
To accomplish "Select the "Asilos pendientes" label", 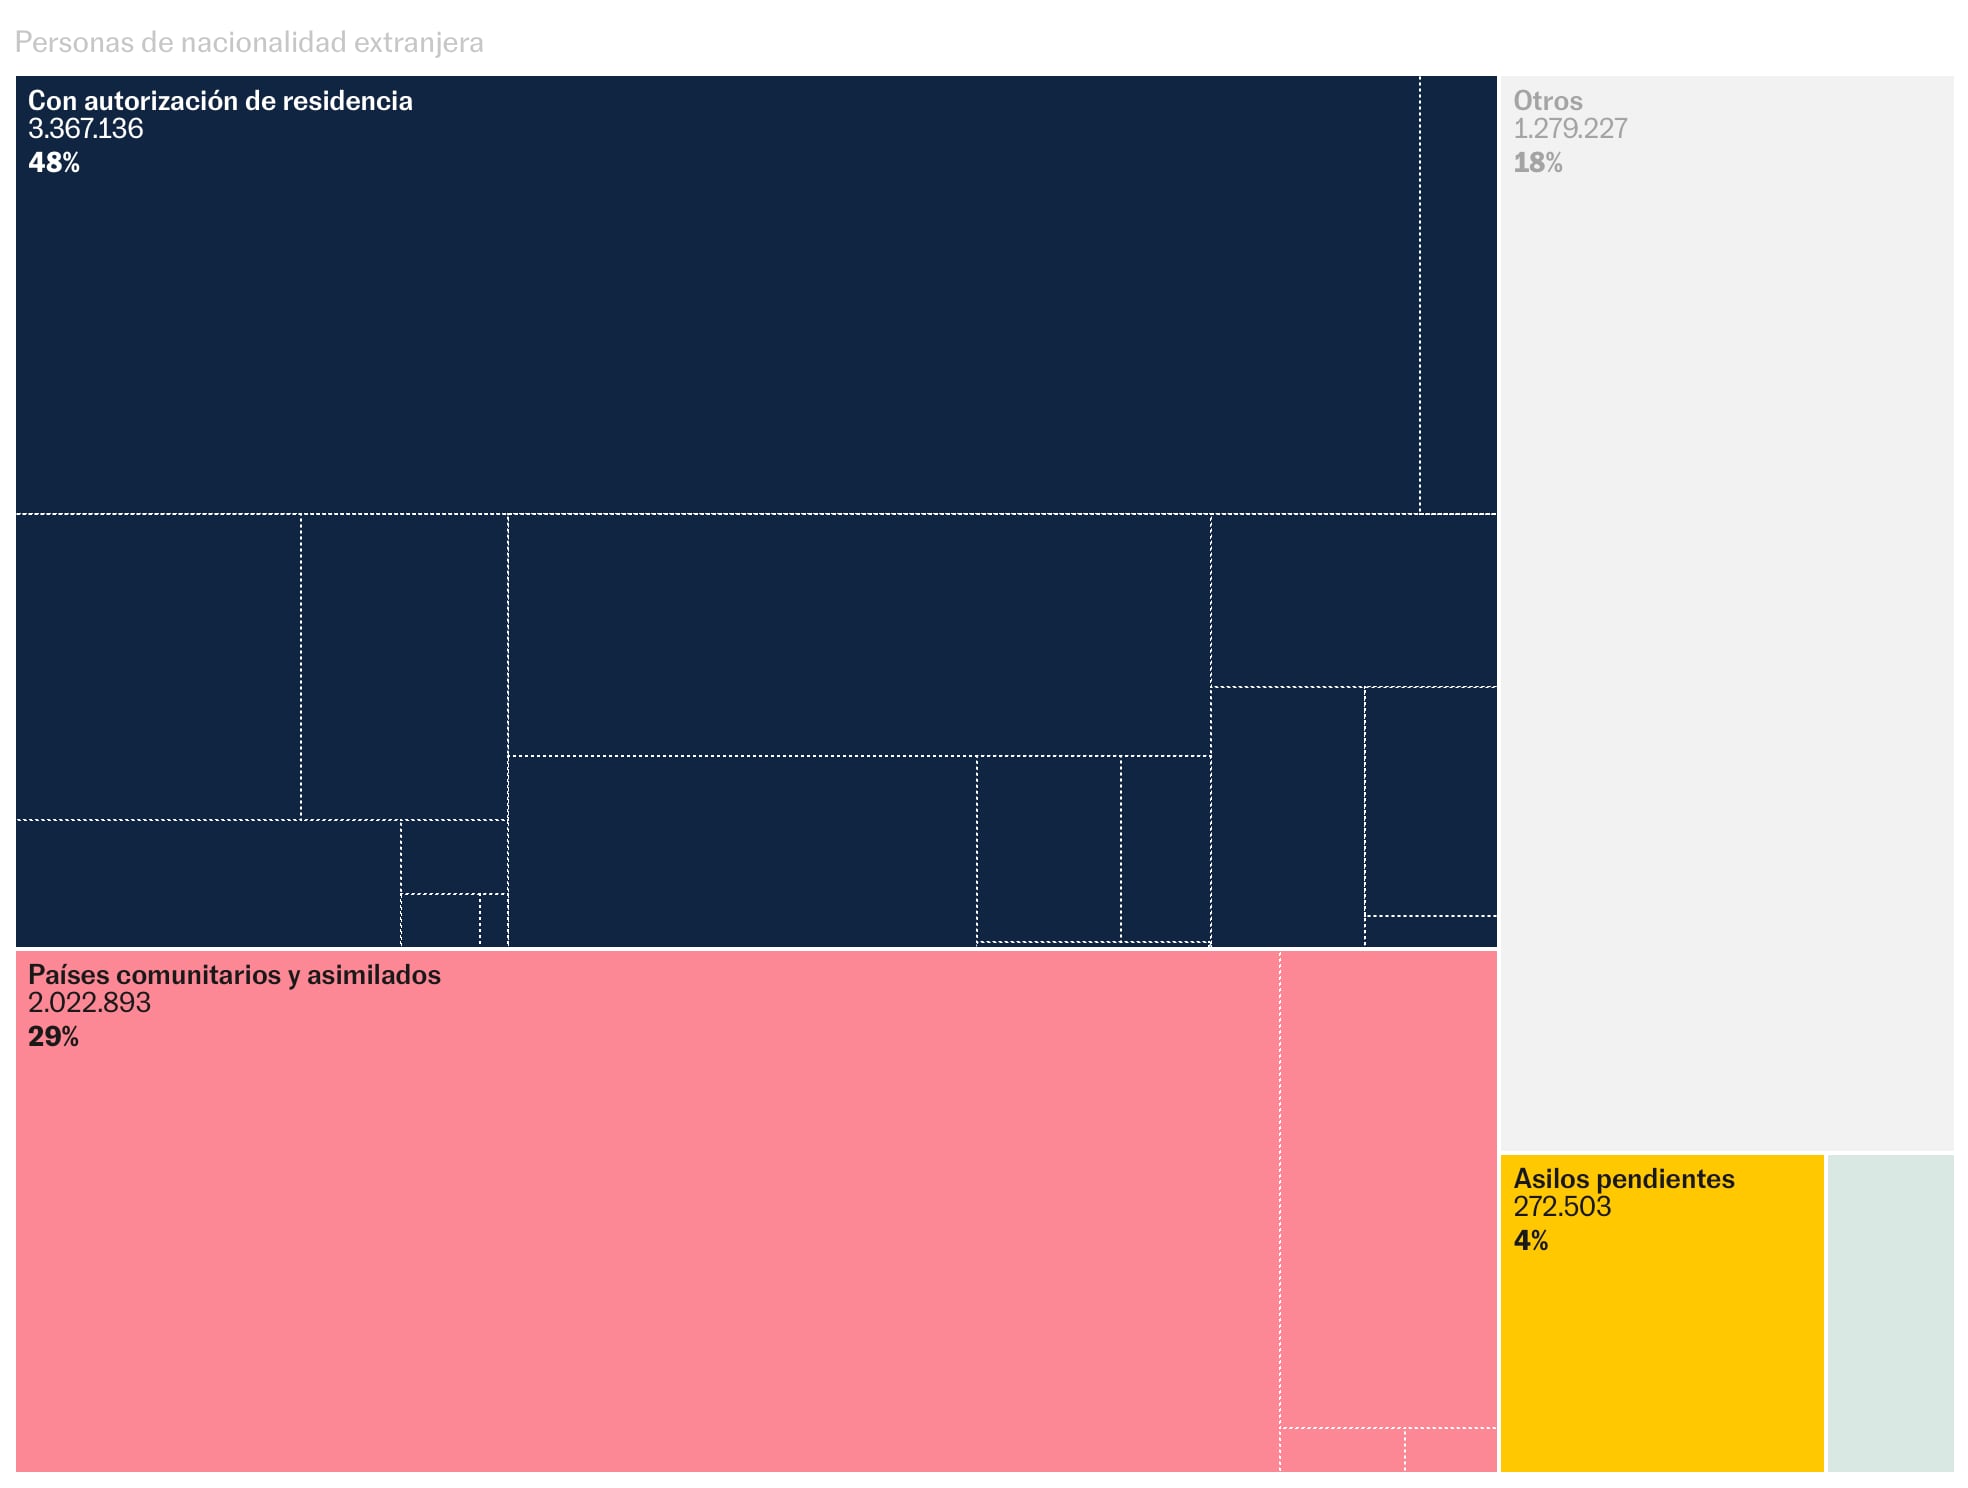I will (1623, 1179).
